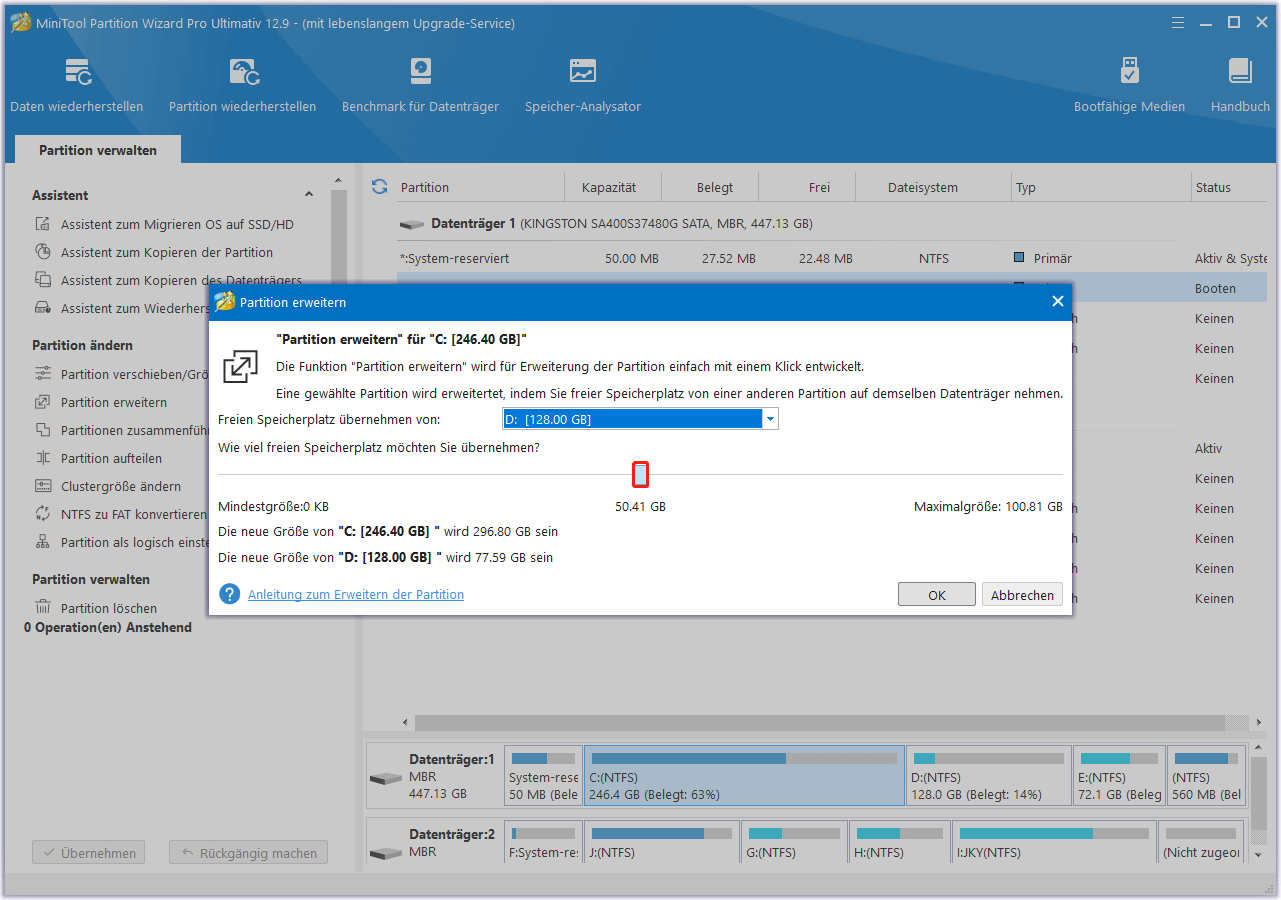This screenshot has height=900, width=1281.
Task: Click the refresh icon beside the Partition column header
Action: pyautogui.click(x=379, y=187)
